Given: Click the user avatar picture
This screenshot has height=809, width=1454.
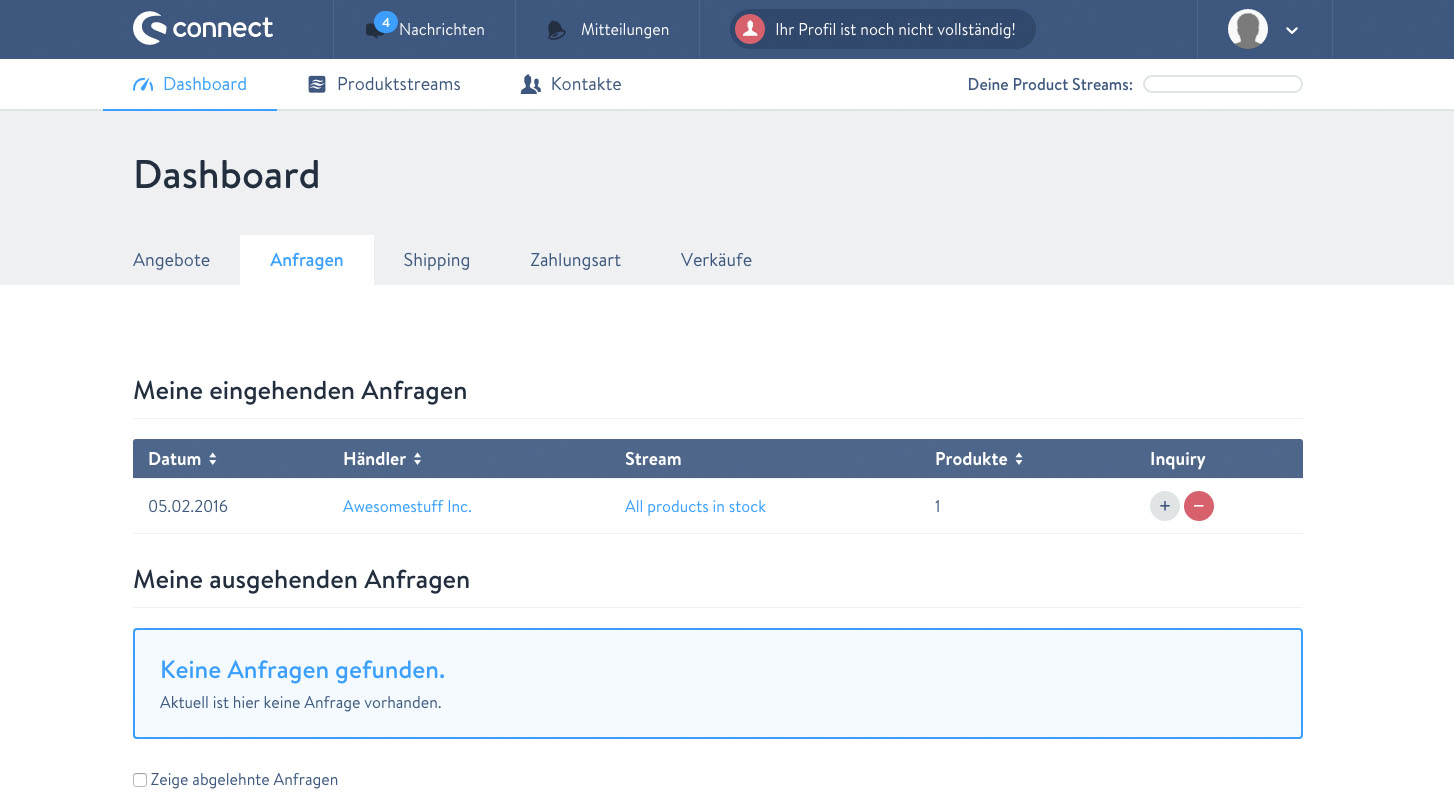Looking at the screenshot, I should click(x=1247, y=29).
